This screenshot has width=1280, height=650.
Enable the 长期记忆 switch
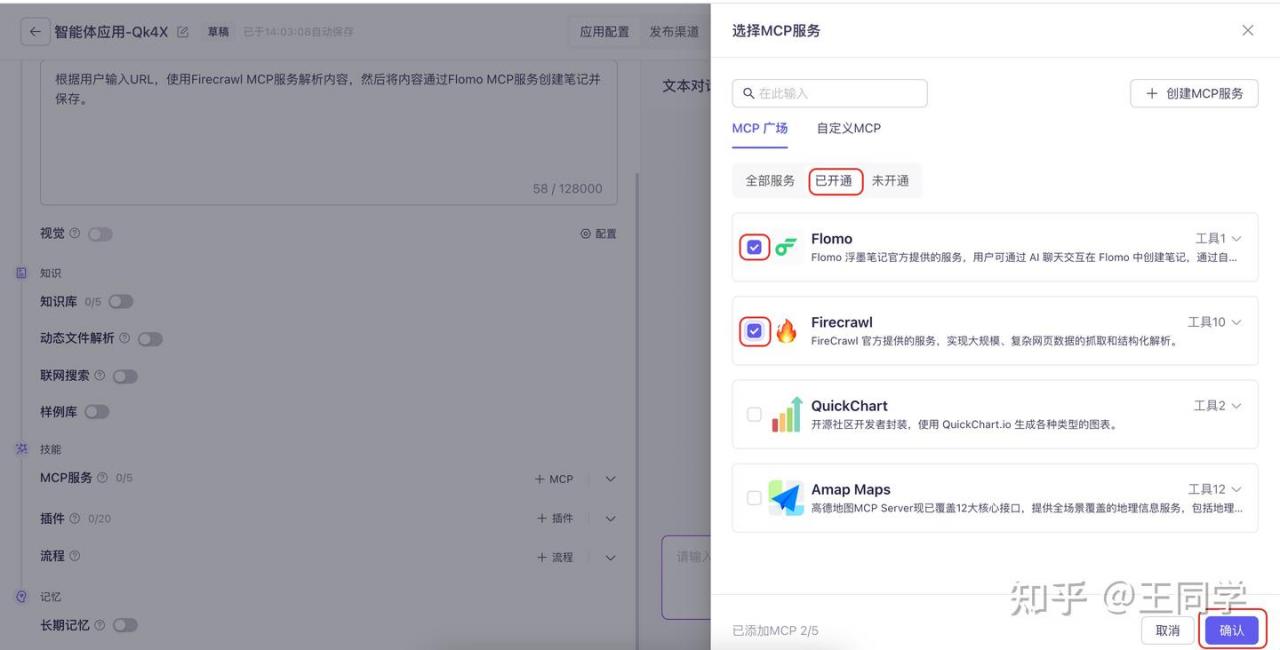(125, 626)
